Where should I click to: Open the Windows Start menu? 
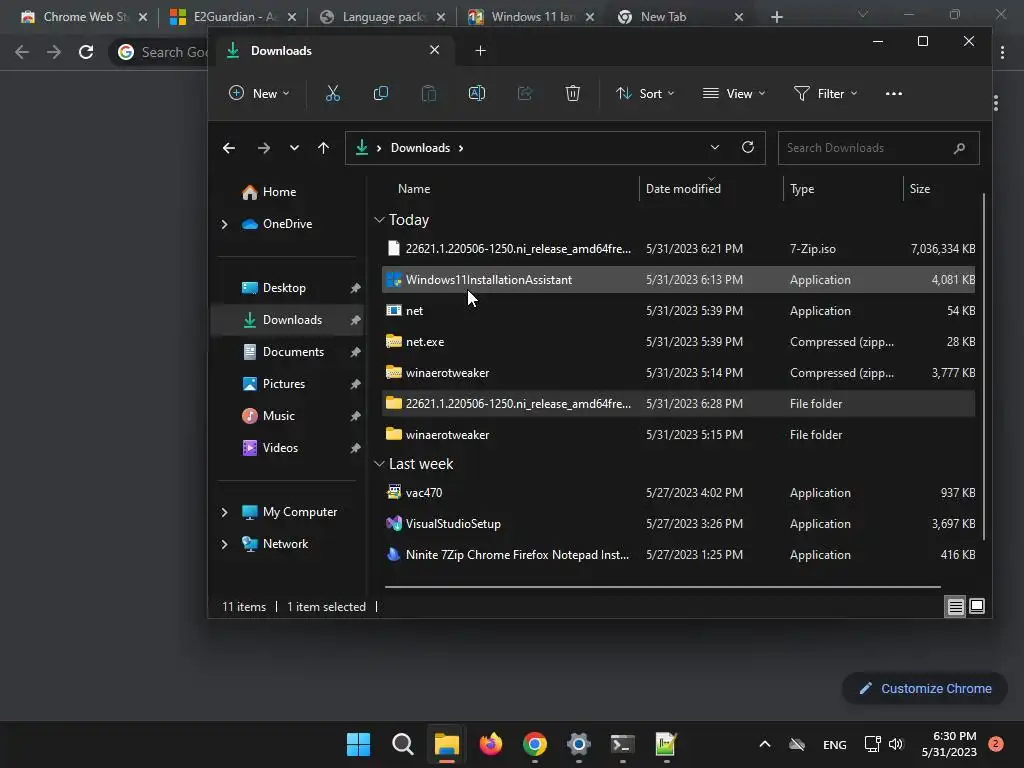[358, 744]
